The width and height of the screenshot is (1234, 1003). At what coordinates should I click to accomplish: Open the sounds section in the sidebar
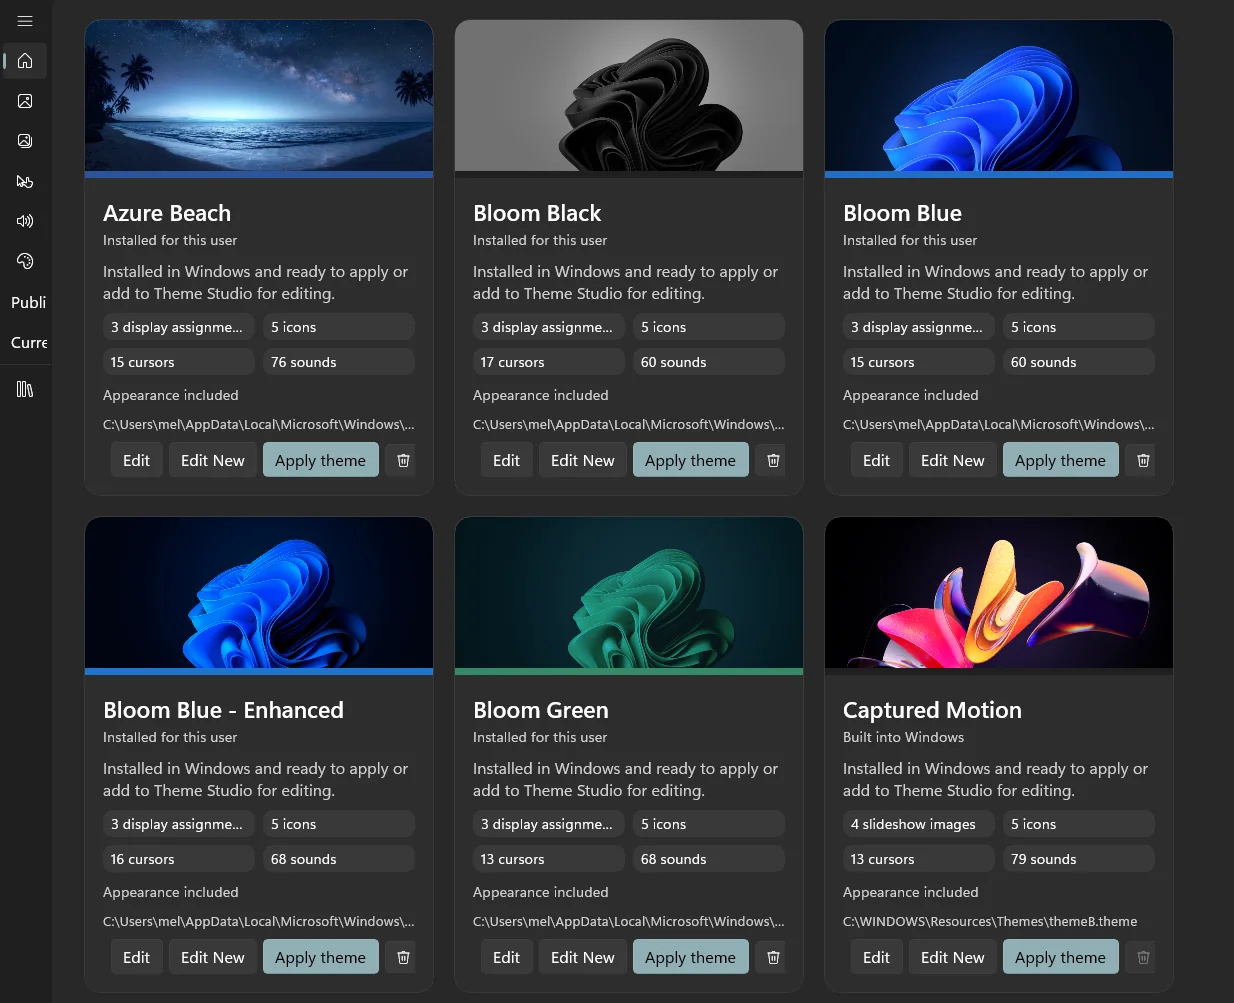click(25, 221)
